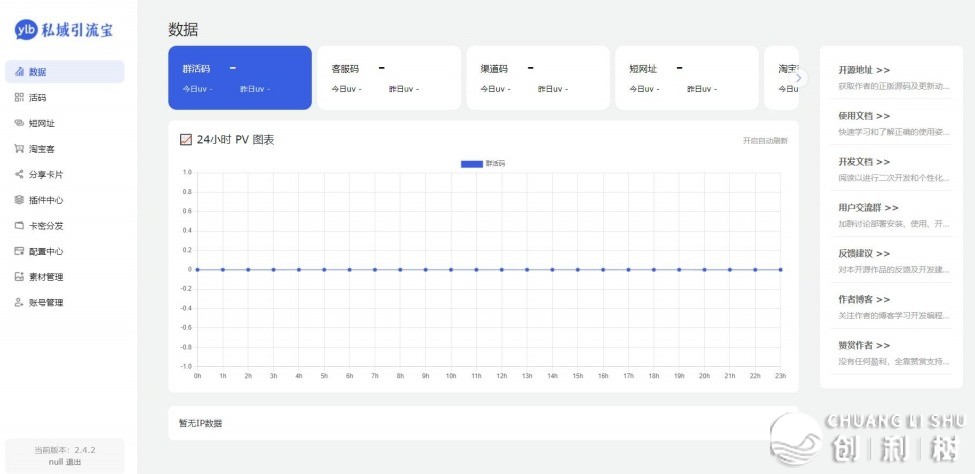Click the 活码 QR icon in sidebar
This screenshot has height=474, width=975.
[19, 98]
